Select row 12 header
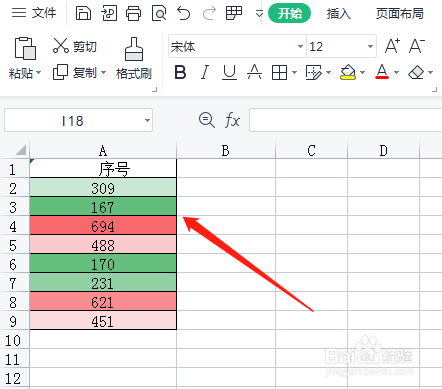The width and height of the screenshot is (442, 389). point(14,378)
